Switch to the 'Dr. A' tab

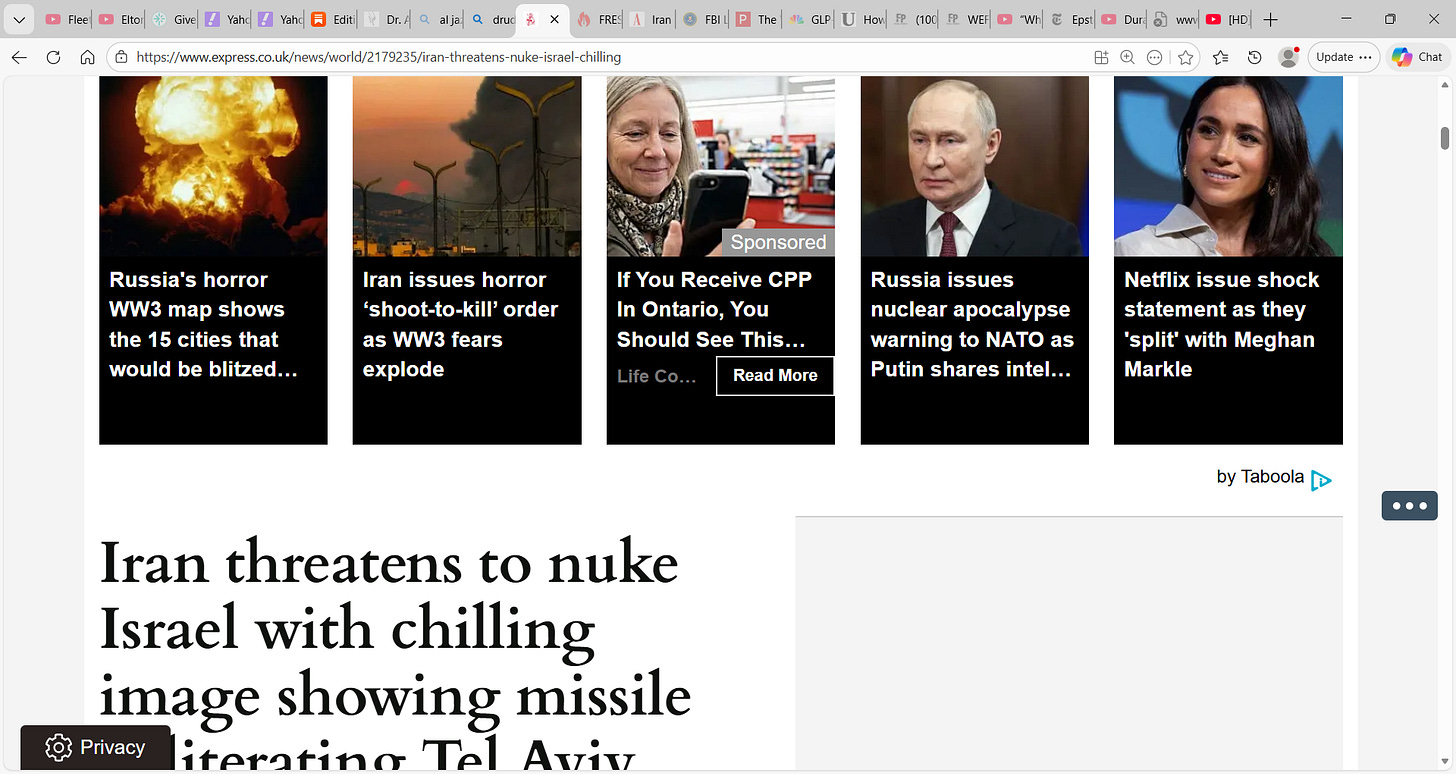[x=384, y=19]
